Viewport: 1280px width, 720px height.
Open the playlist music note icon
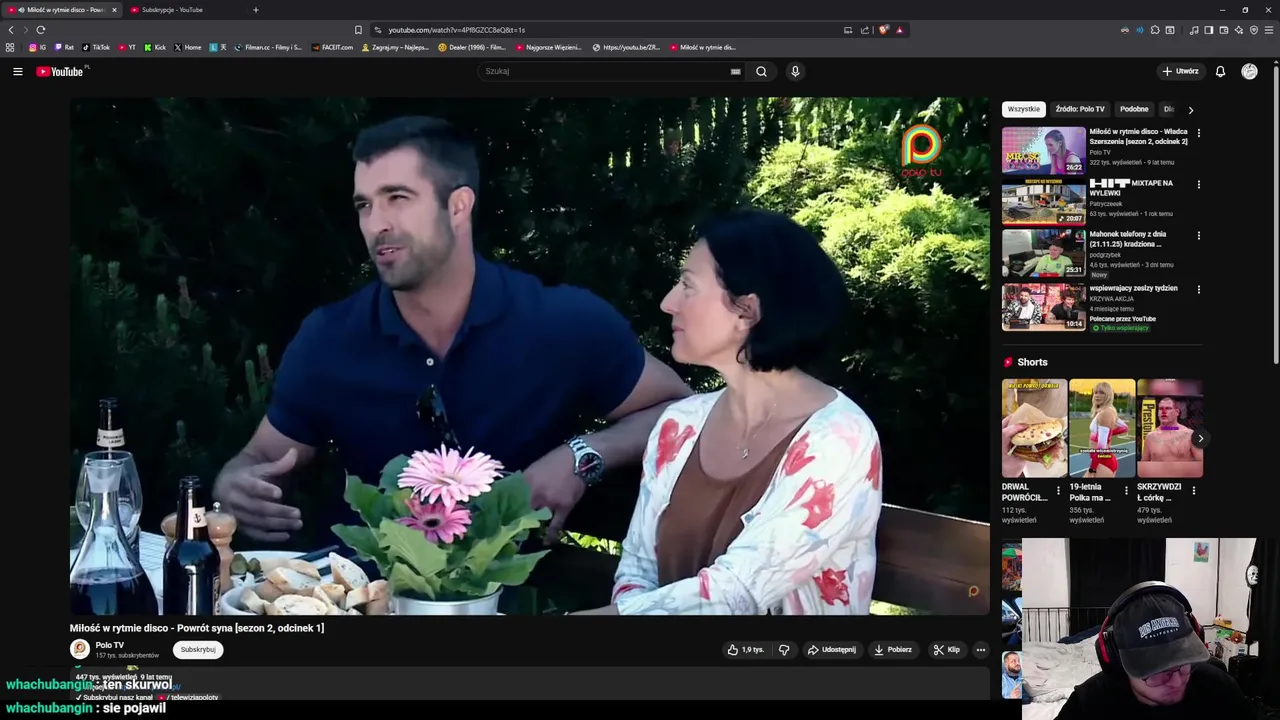click(1194, 30)
